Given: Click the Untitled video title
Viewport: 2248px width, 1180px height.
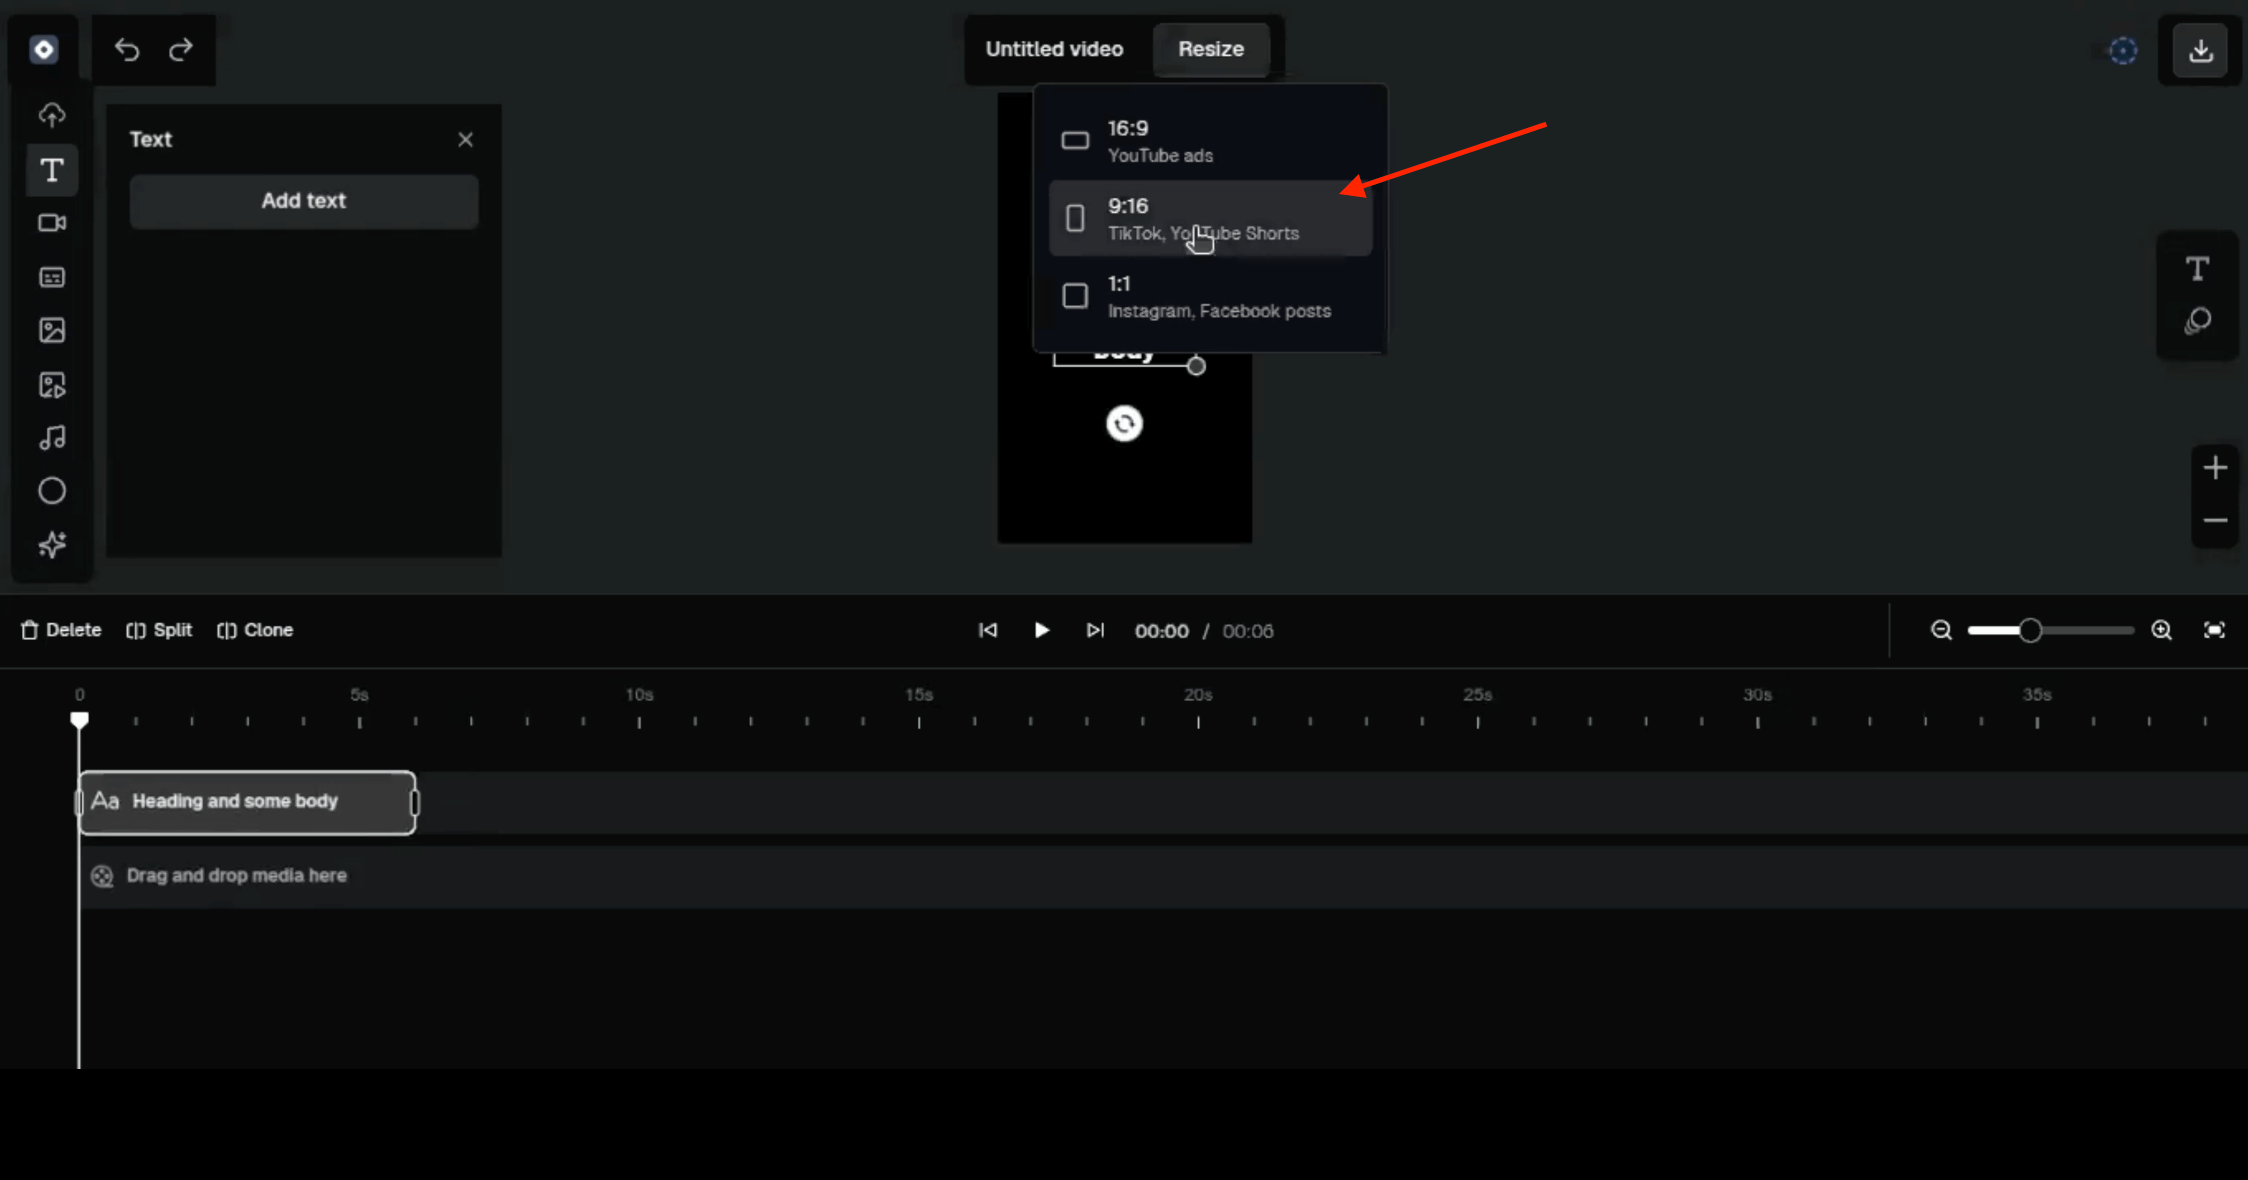Looking at the screenshot, I should click(1054, 49).
